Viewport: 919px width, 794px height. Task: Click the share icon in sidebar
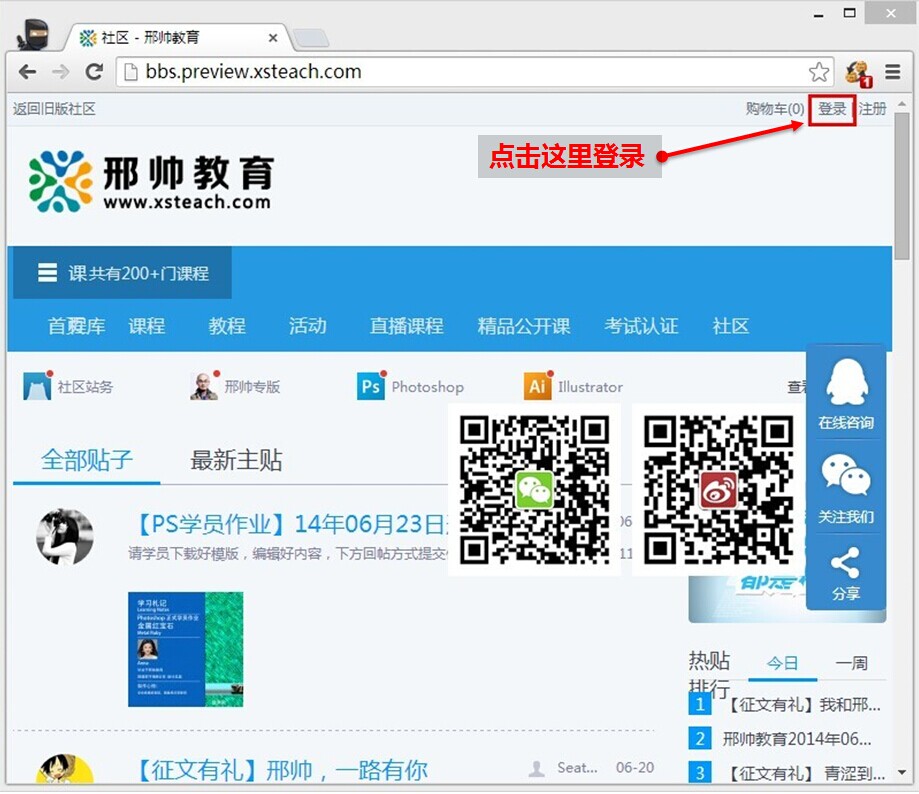coord(845,573)
